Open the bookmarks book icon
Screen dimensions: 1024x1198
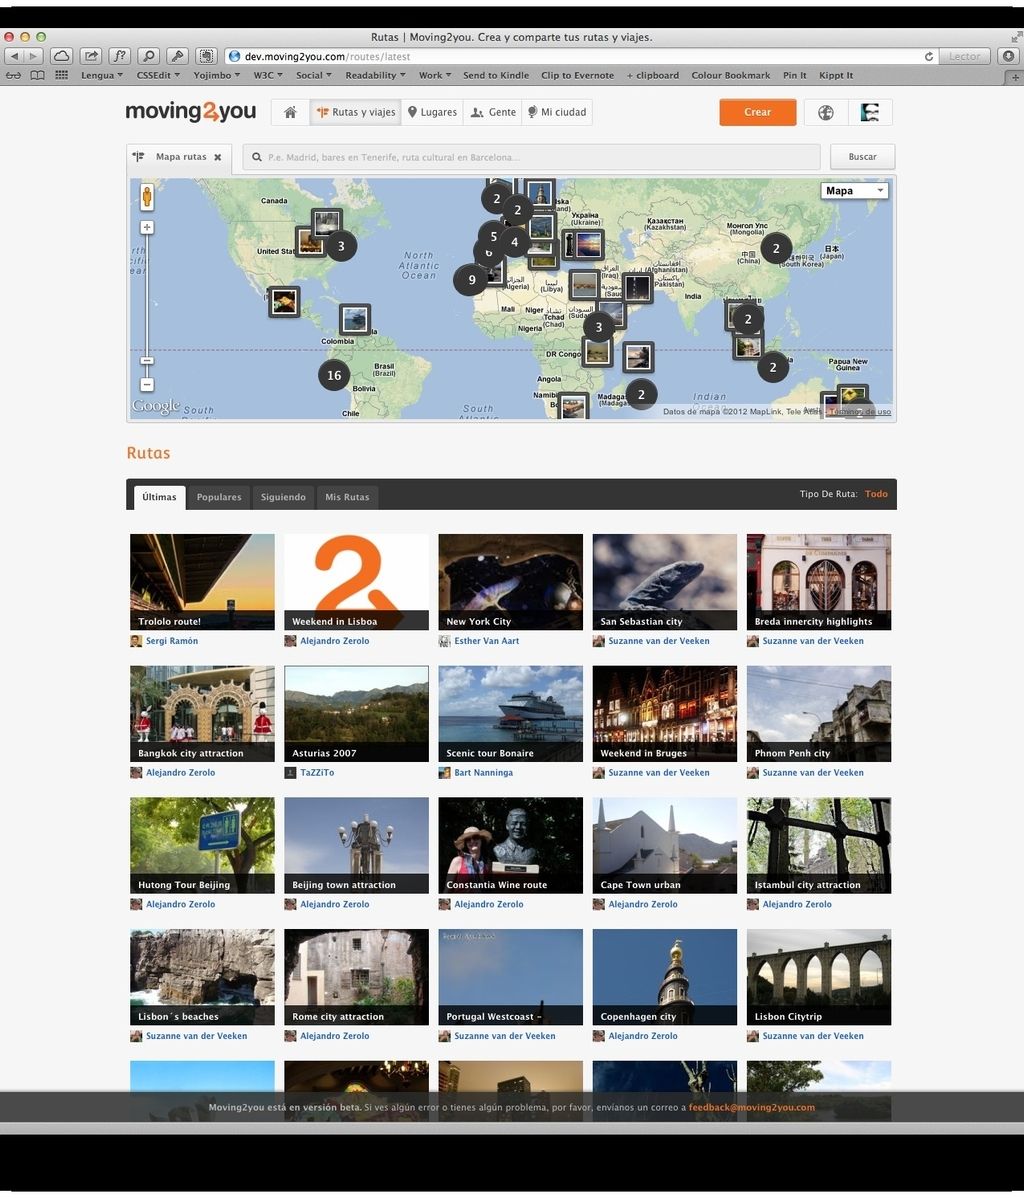click(37, 75)
